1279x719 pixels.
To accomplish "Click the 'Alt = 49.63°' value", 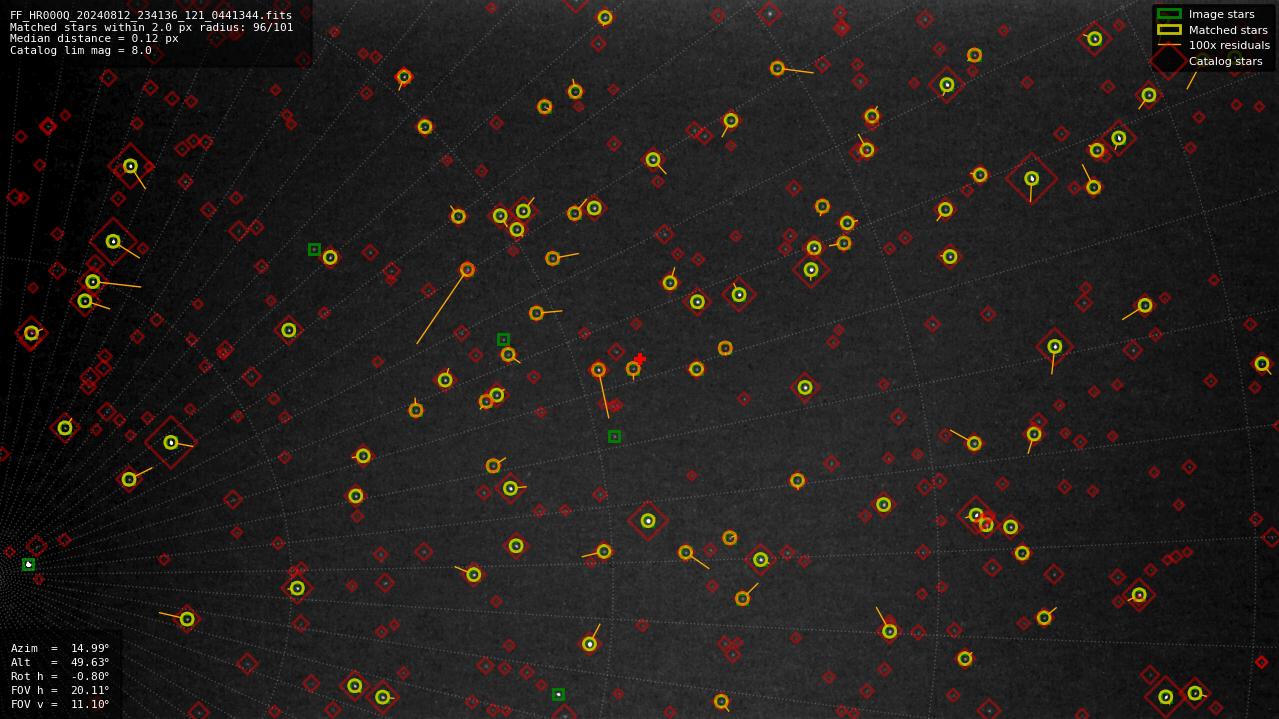I will 60,662.
